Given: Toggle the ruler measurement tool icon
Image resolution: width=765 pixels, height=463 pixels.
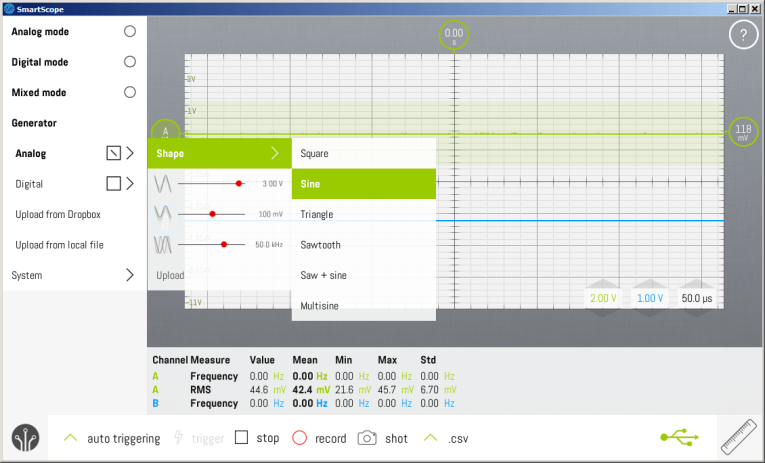Looking at the screenshot, I should (x=739, y=438).
